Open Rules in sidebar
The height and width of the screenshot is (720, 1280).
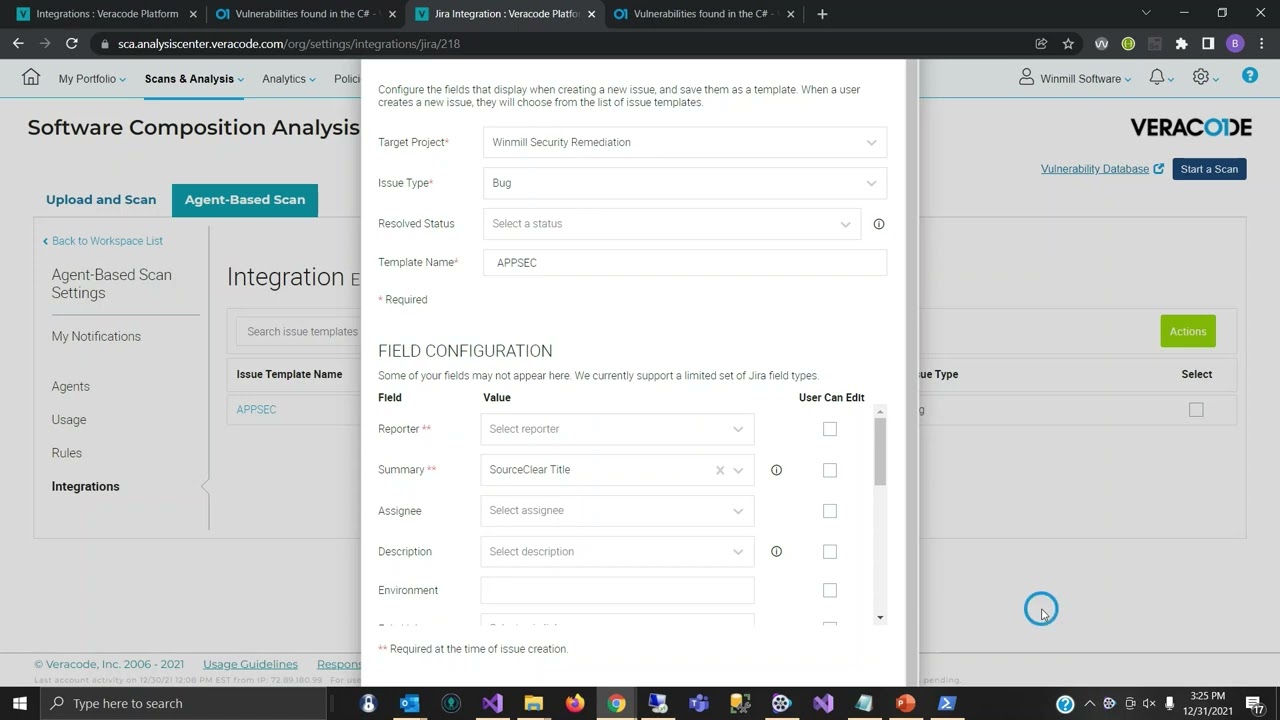point(67,453)
